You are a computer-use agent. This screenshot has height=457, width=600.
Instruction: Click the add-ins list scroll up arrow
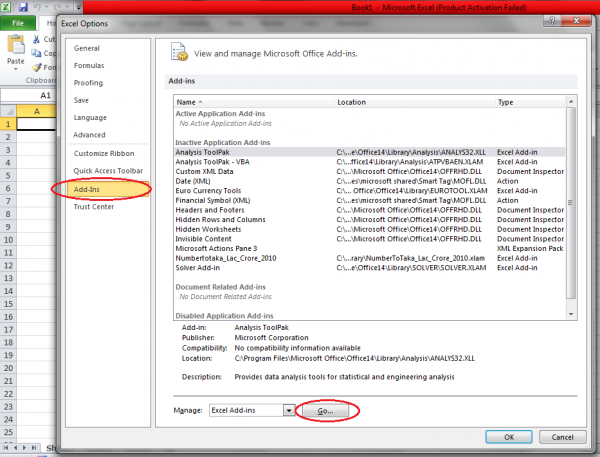(x=571, y=101)
